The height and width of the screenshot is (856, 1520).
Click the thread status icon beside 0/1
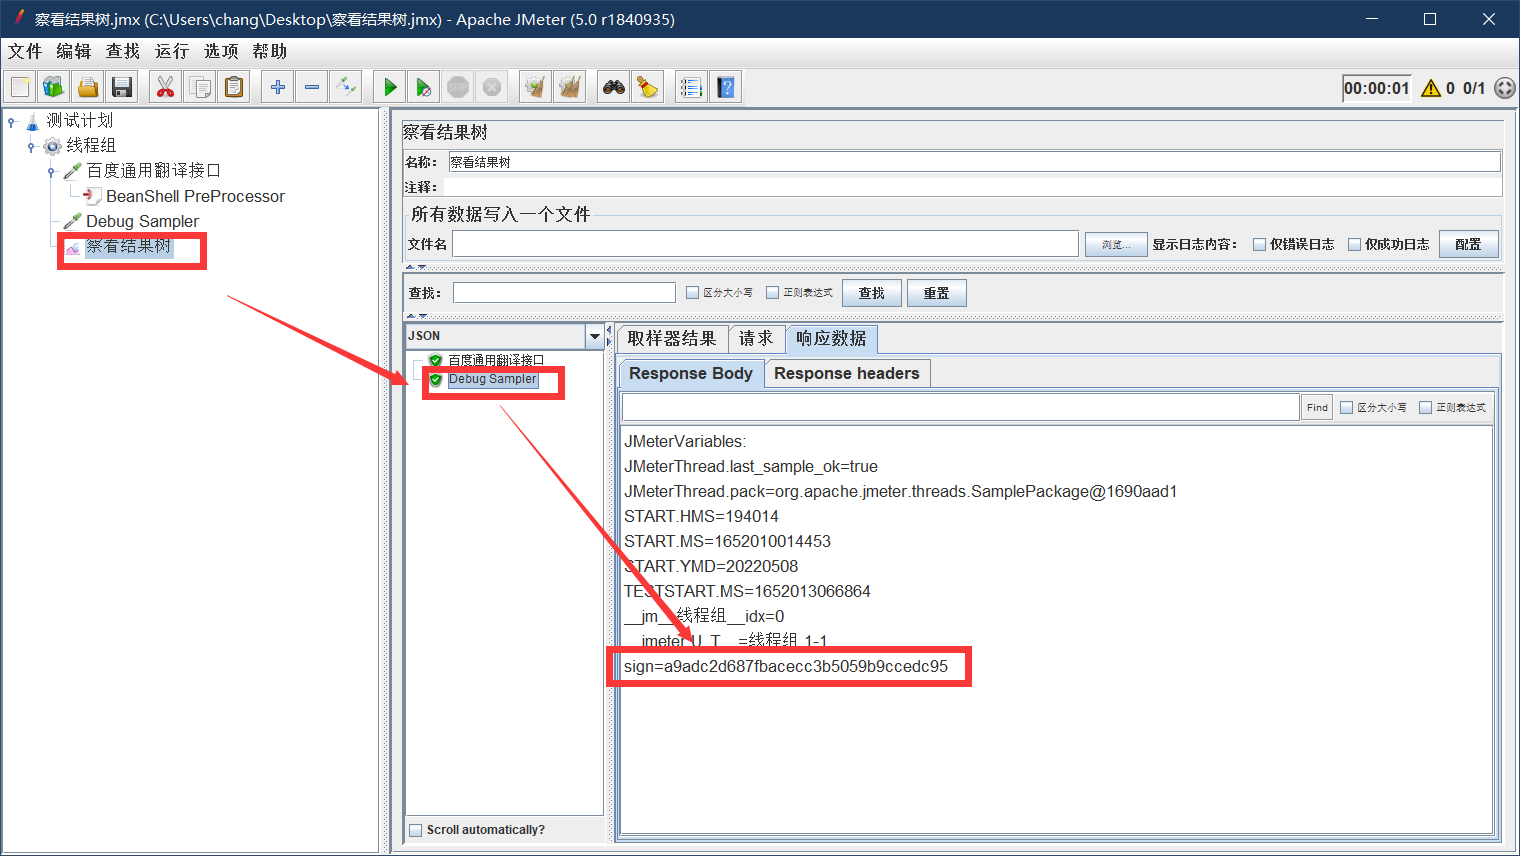1504,88
